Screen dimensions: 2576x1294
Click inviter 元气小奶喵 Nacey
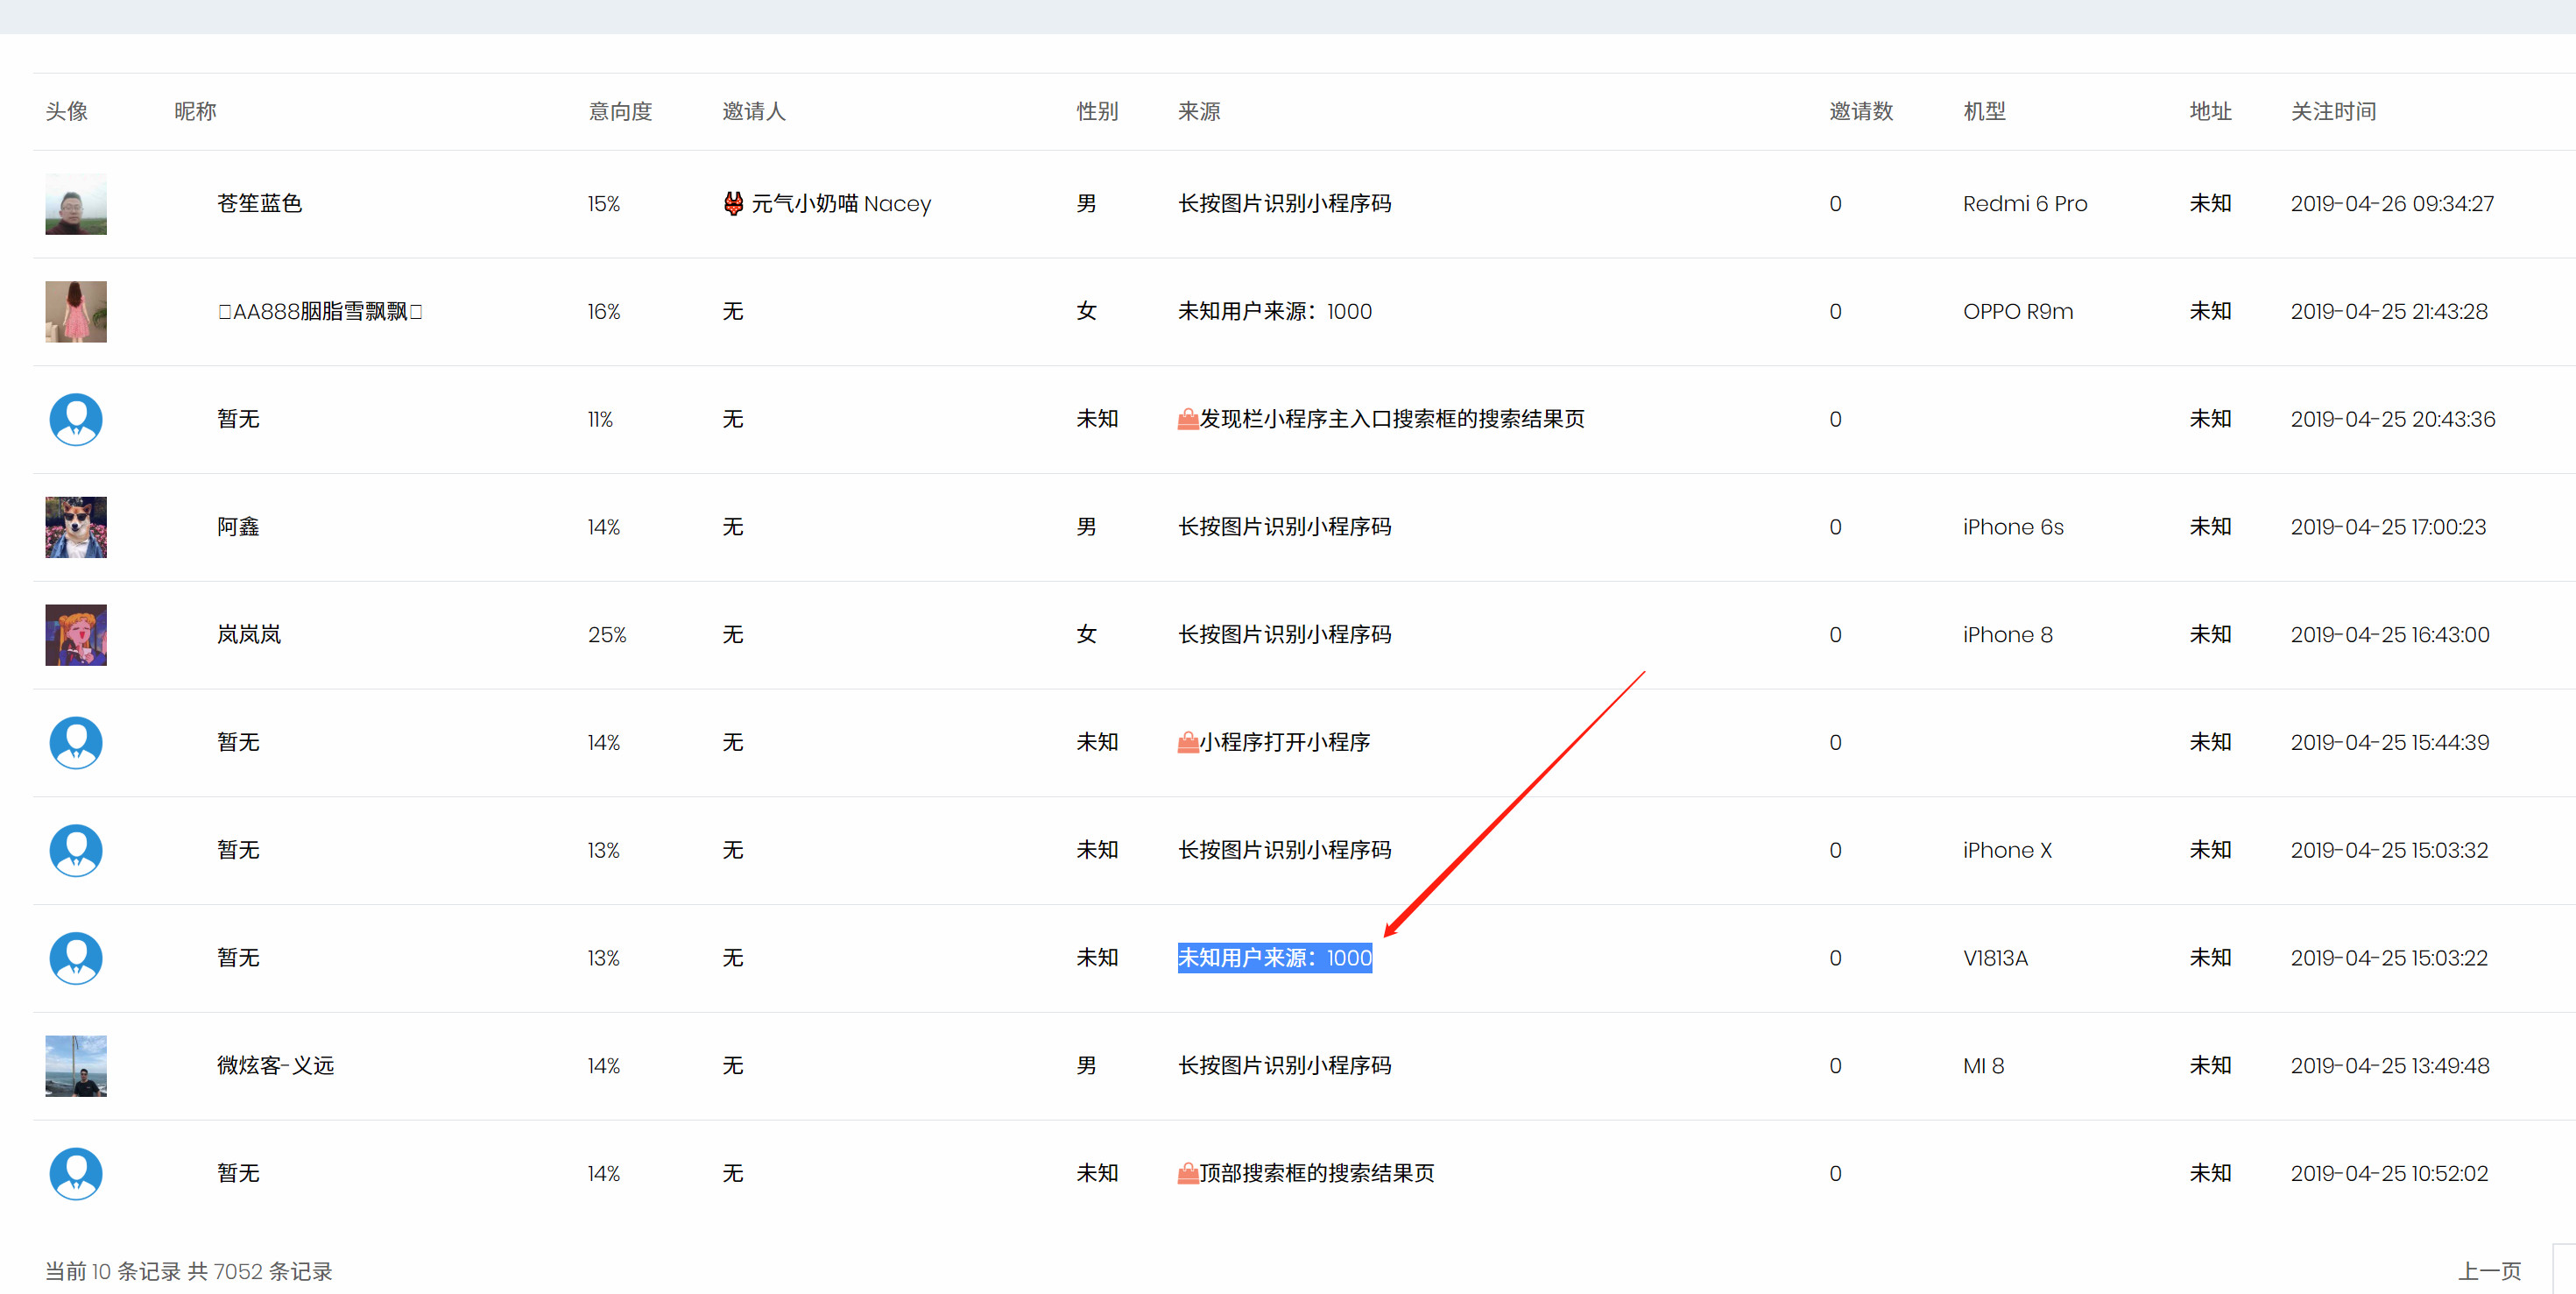coord(841,204)
